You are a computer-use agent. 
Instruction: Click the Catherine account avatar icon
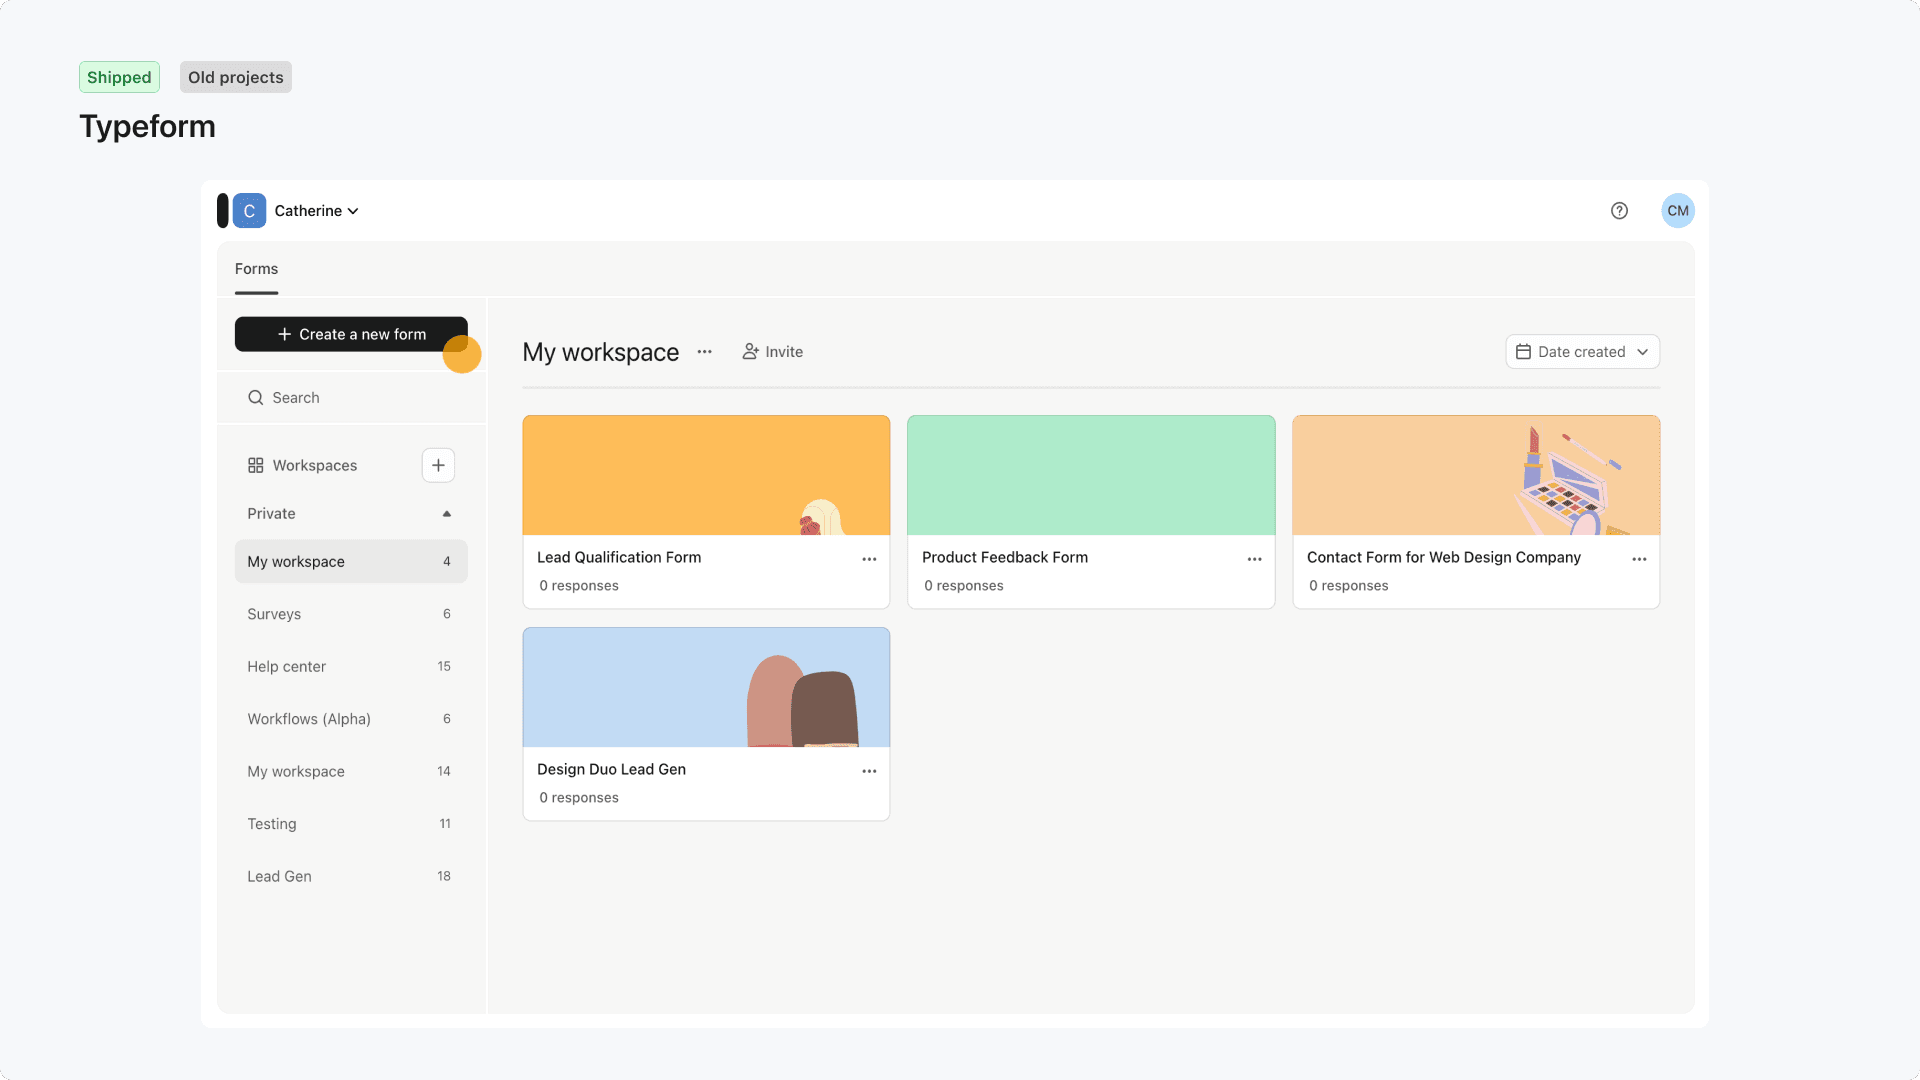pos(248,210)
